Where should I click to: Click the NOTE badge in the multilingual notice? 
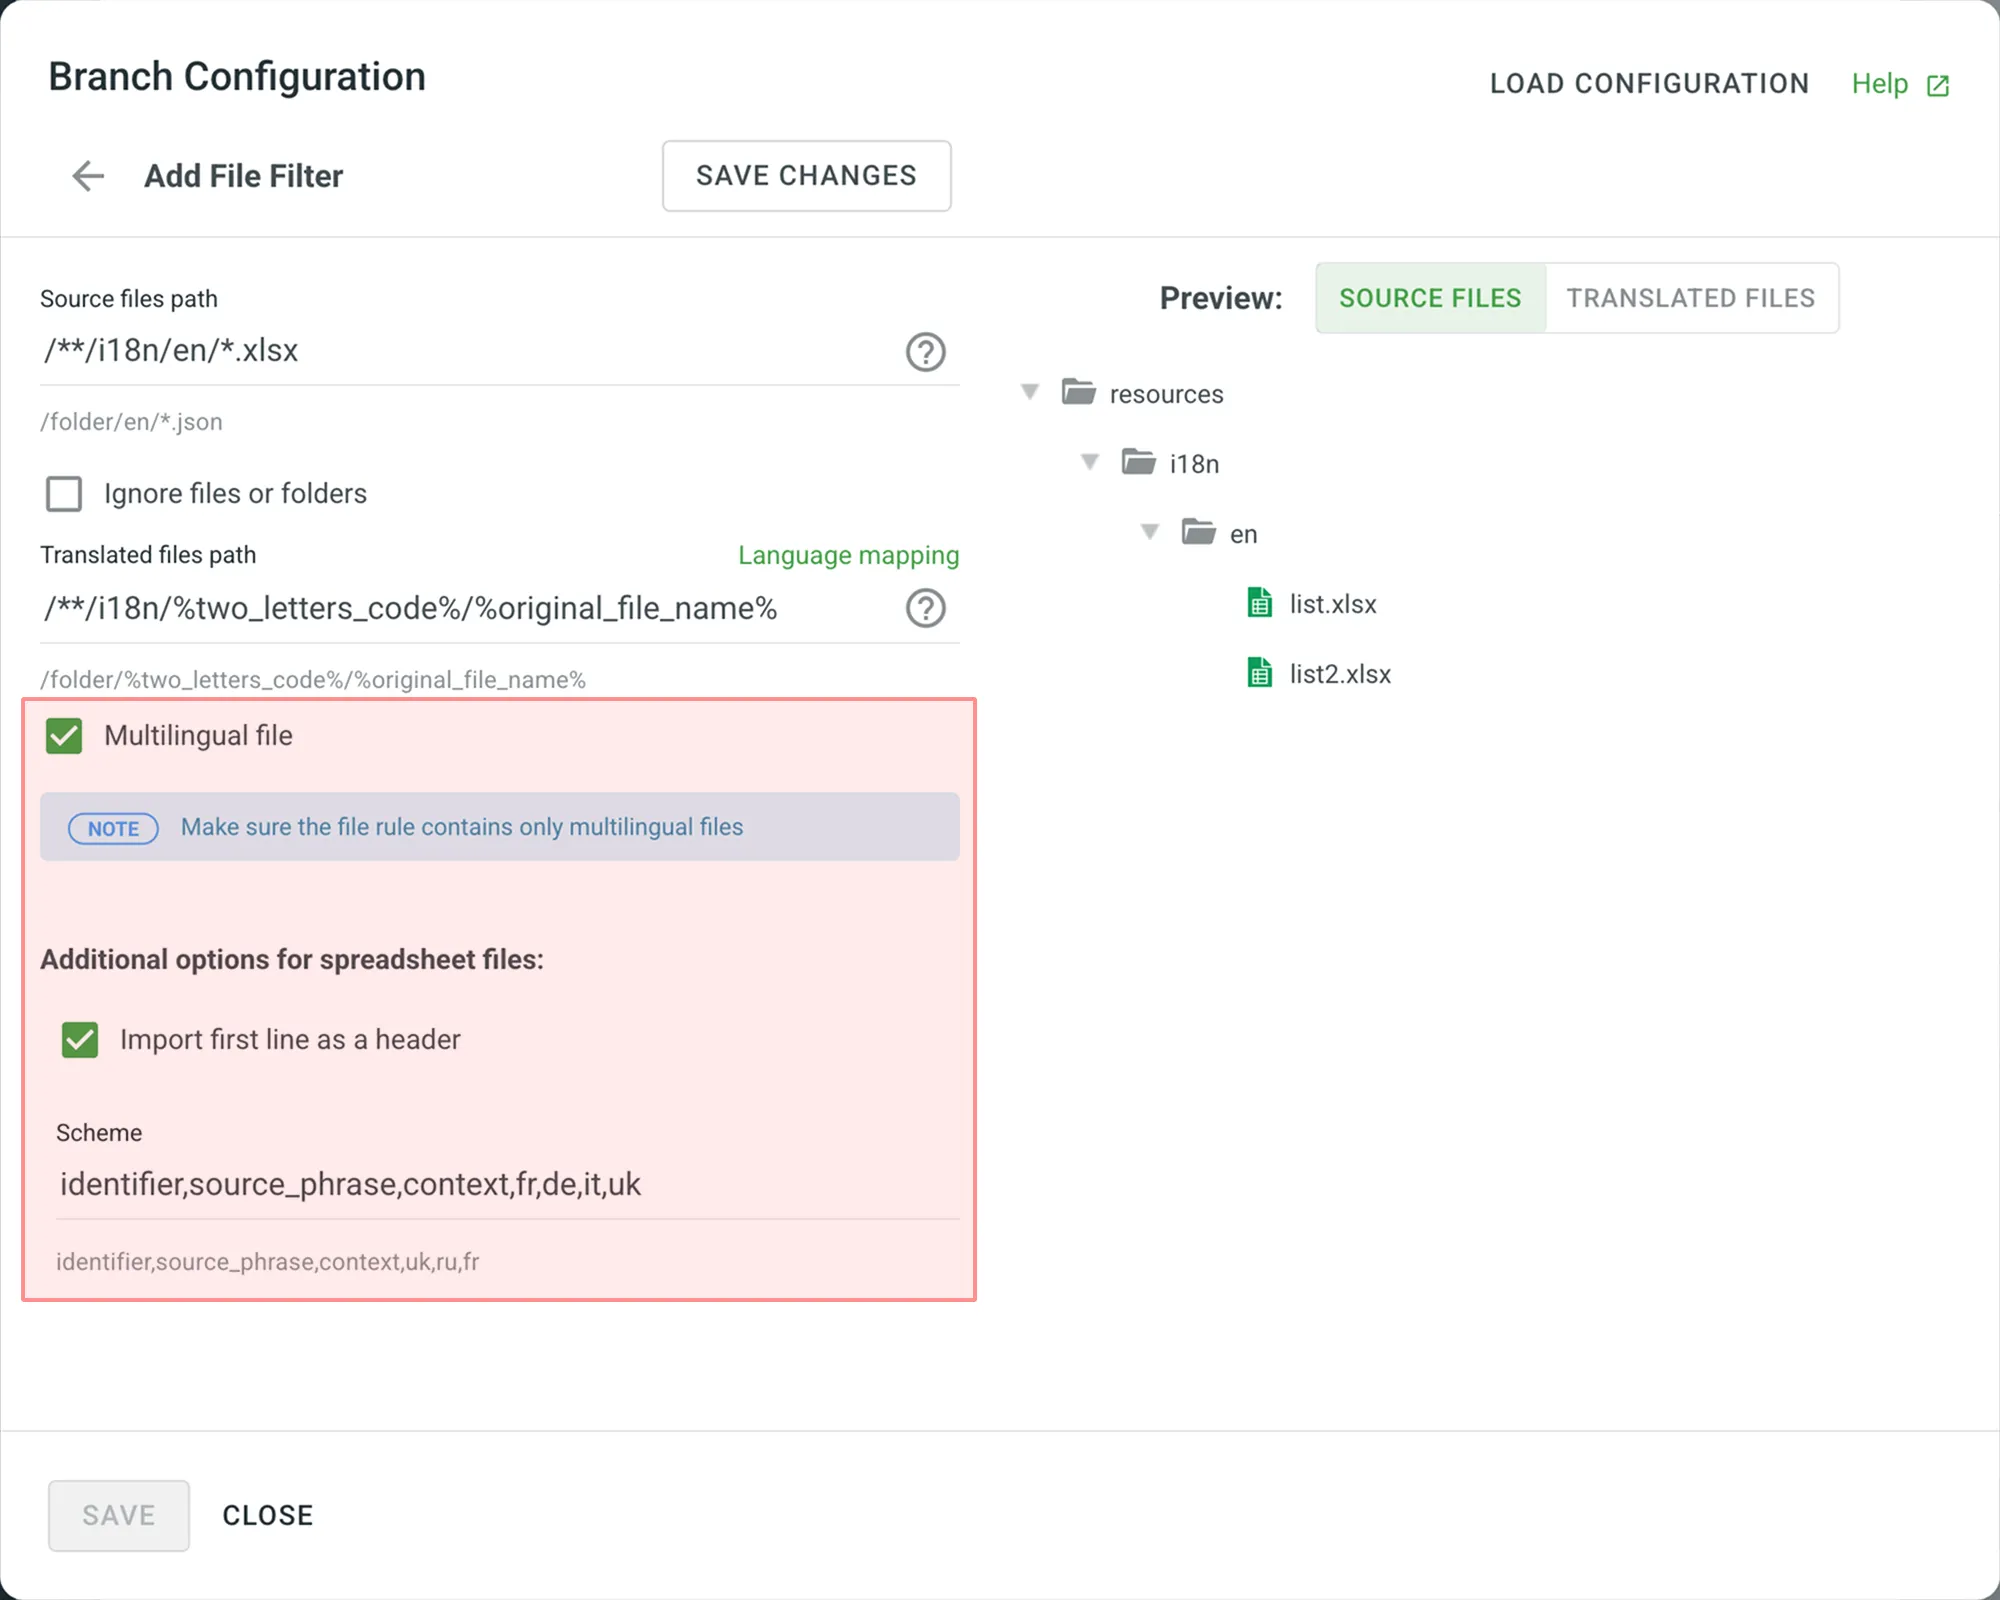click(x=112, y=828)
